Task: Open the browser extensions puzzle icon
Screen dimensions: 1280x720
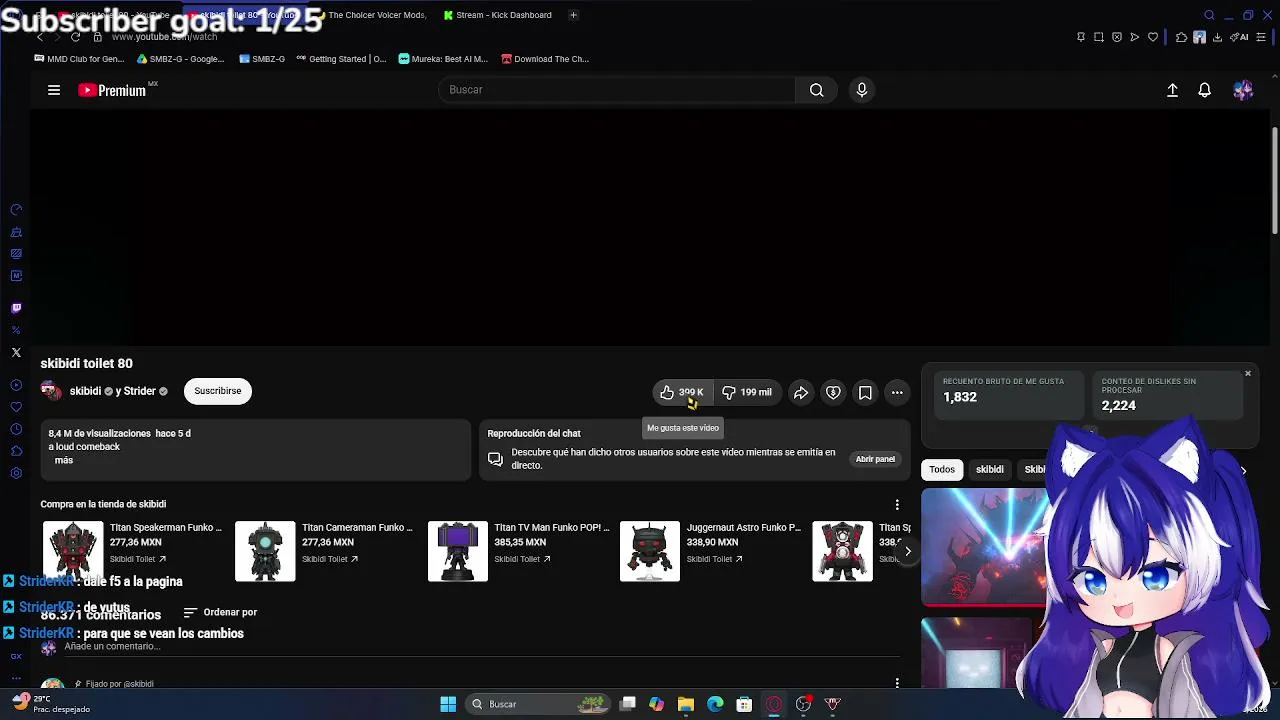Action: point(1181,37)
